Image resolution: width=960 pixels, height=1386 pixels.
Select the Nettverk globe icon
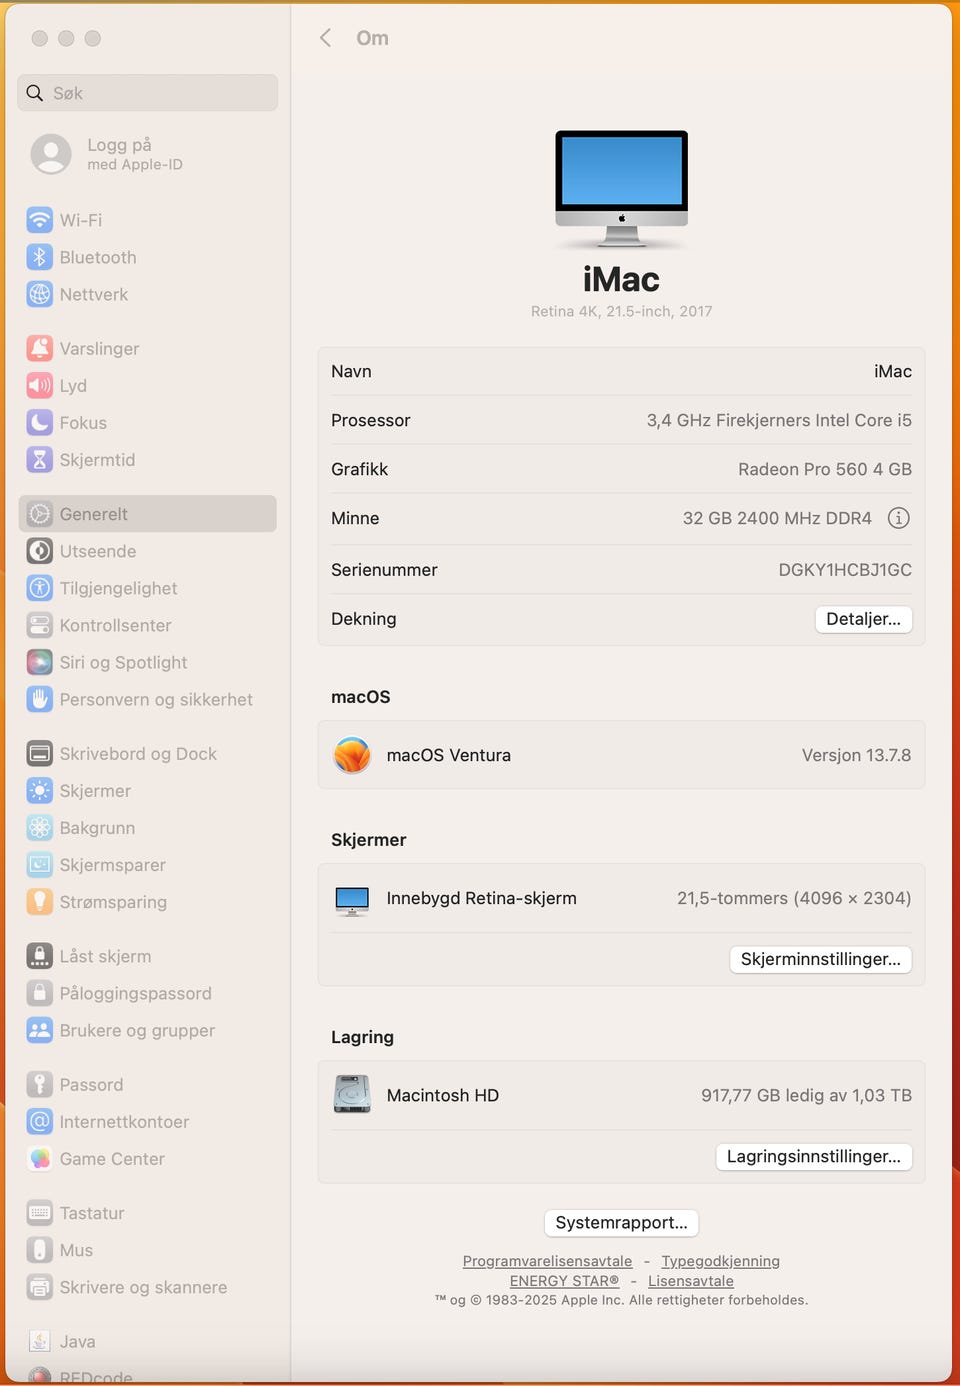[x=39, y=294]
